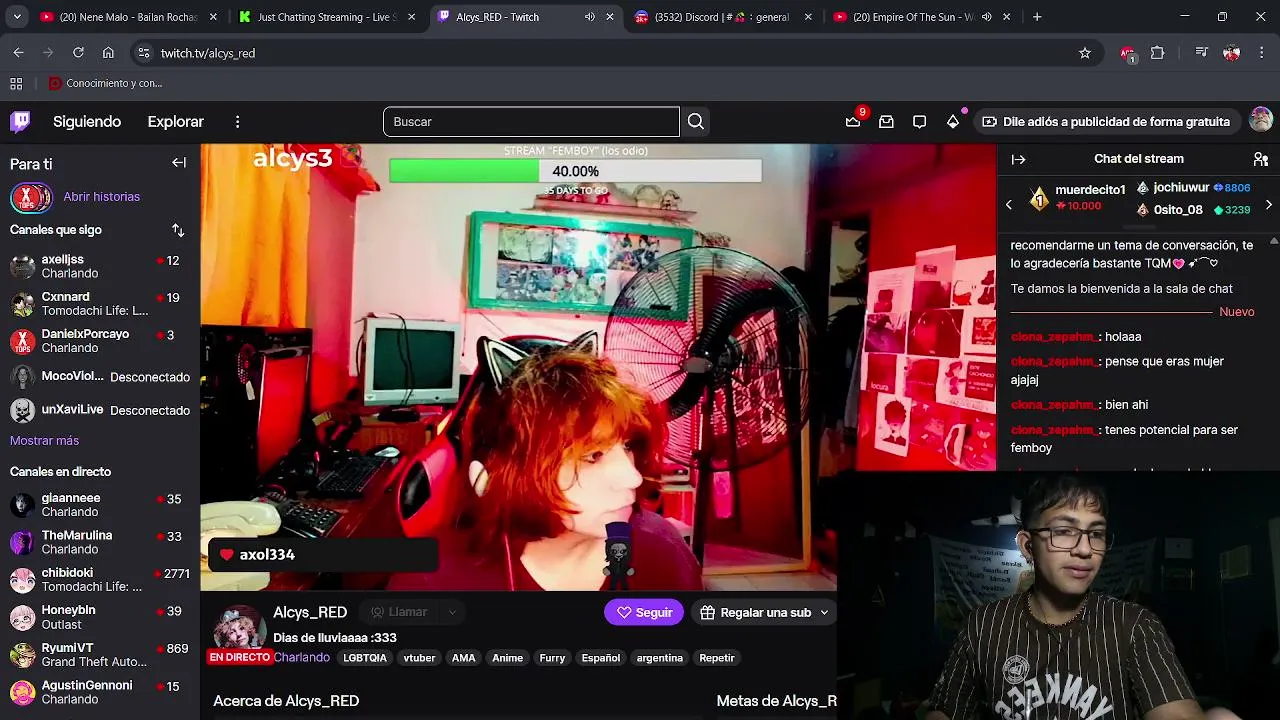Expand Mostrar más followed channels
This screenshot has width=1280, height=720.
pyautogui.click(x=44, y=441)
